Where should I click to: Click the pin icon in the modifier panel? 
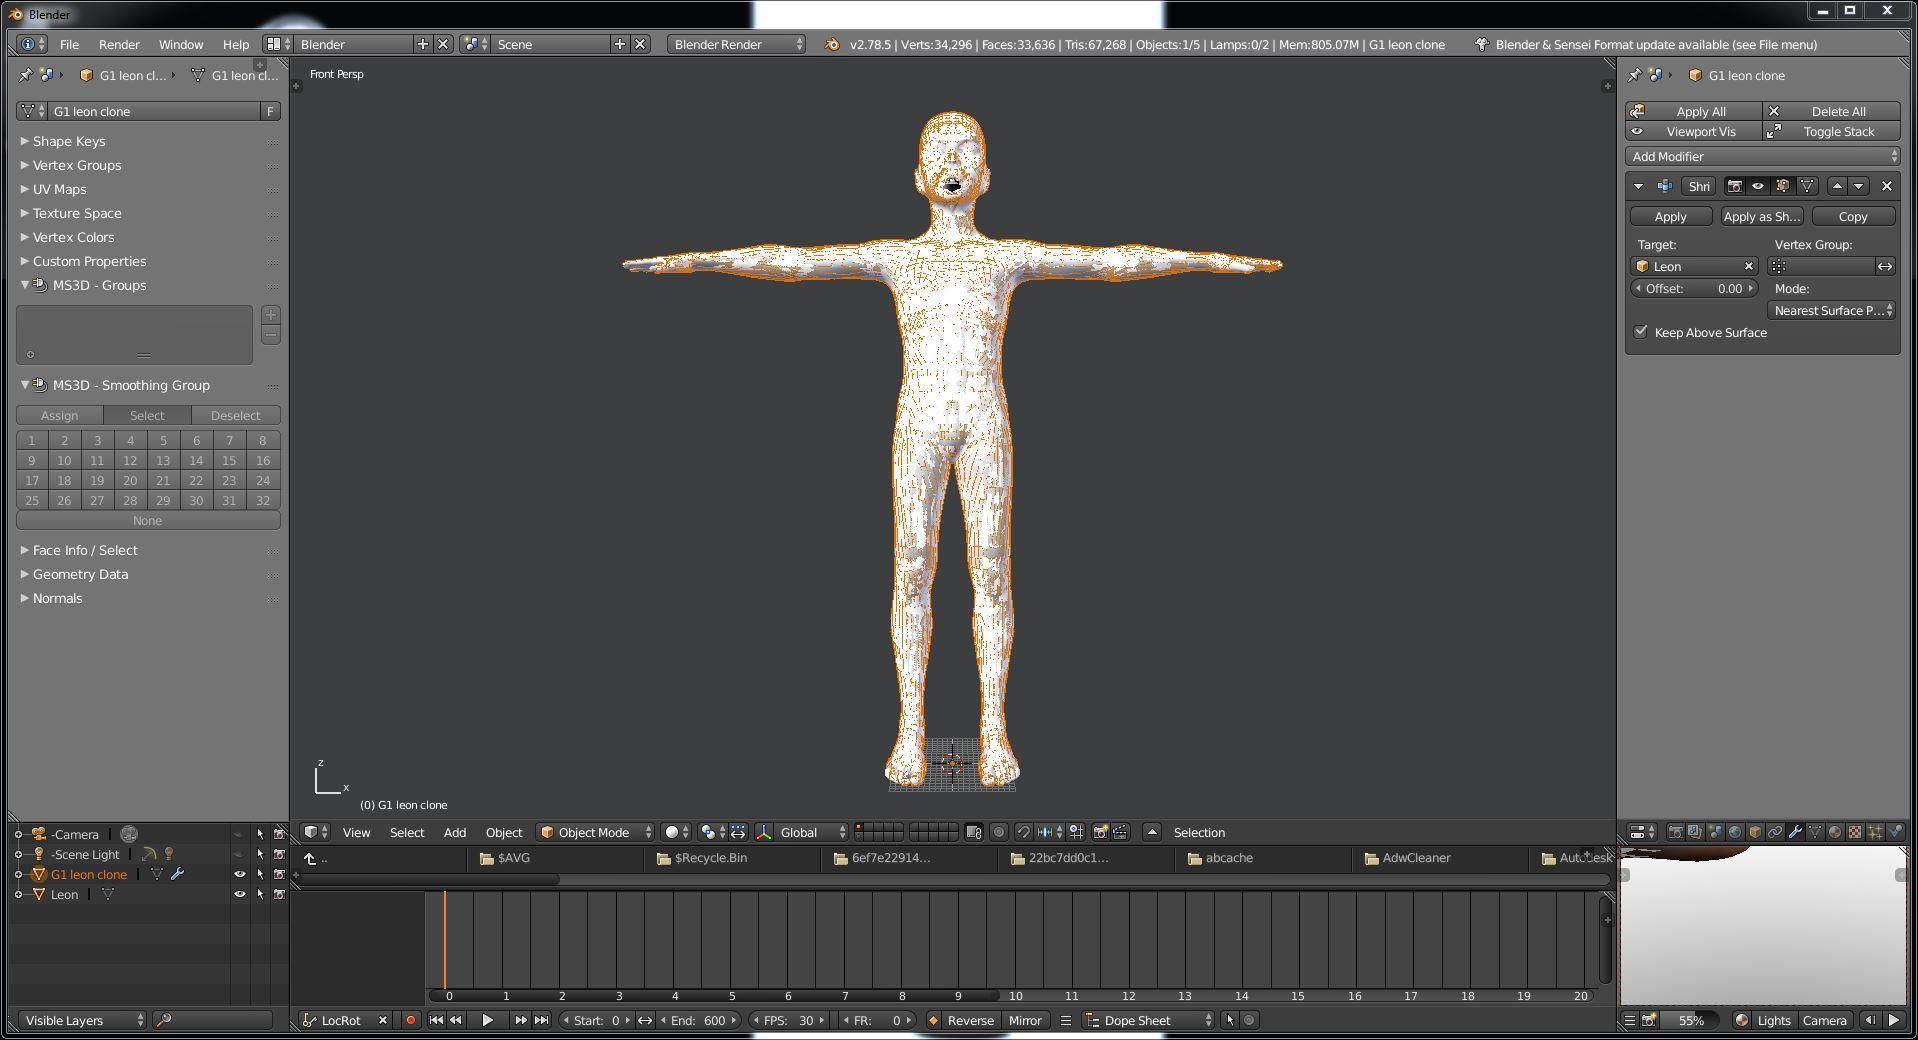(1634, 75)
